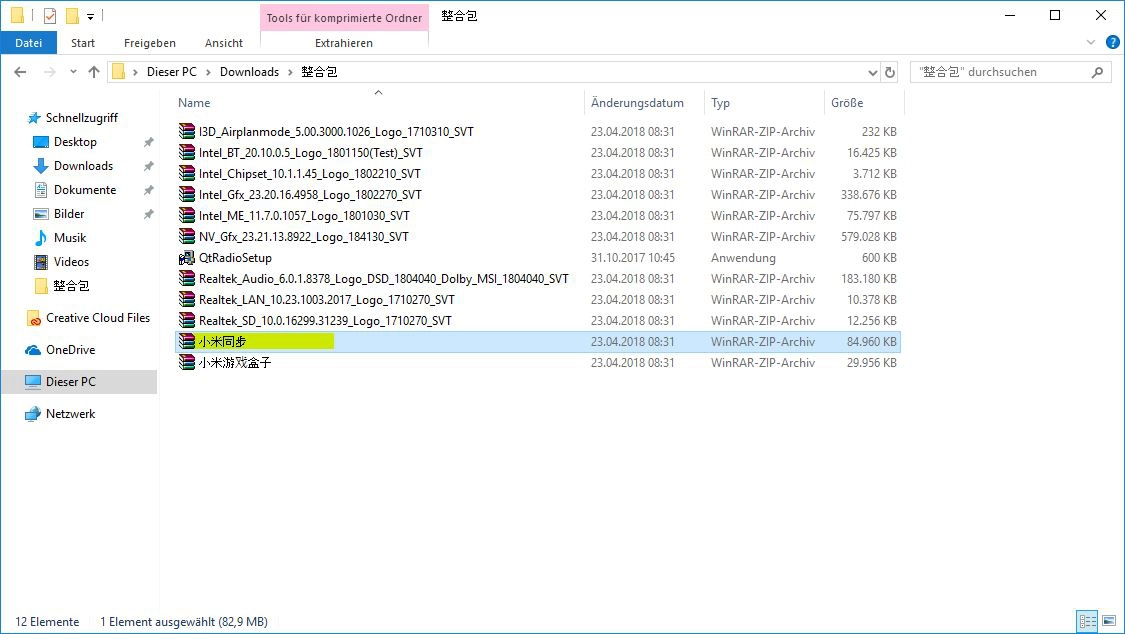Open Desktop in quick access
The width and height of the screenshot is (1125, 634).
65,142
